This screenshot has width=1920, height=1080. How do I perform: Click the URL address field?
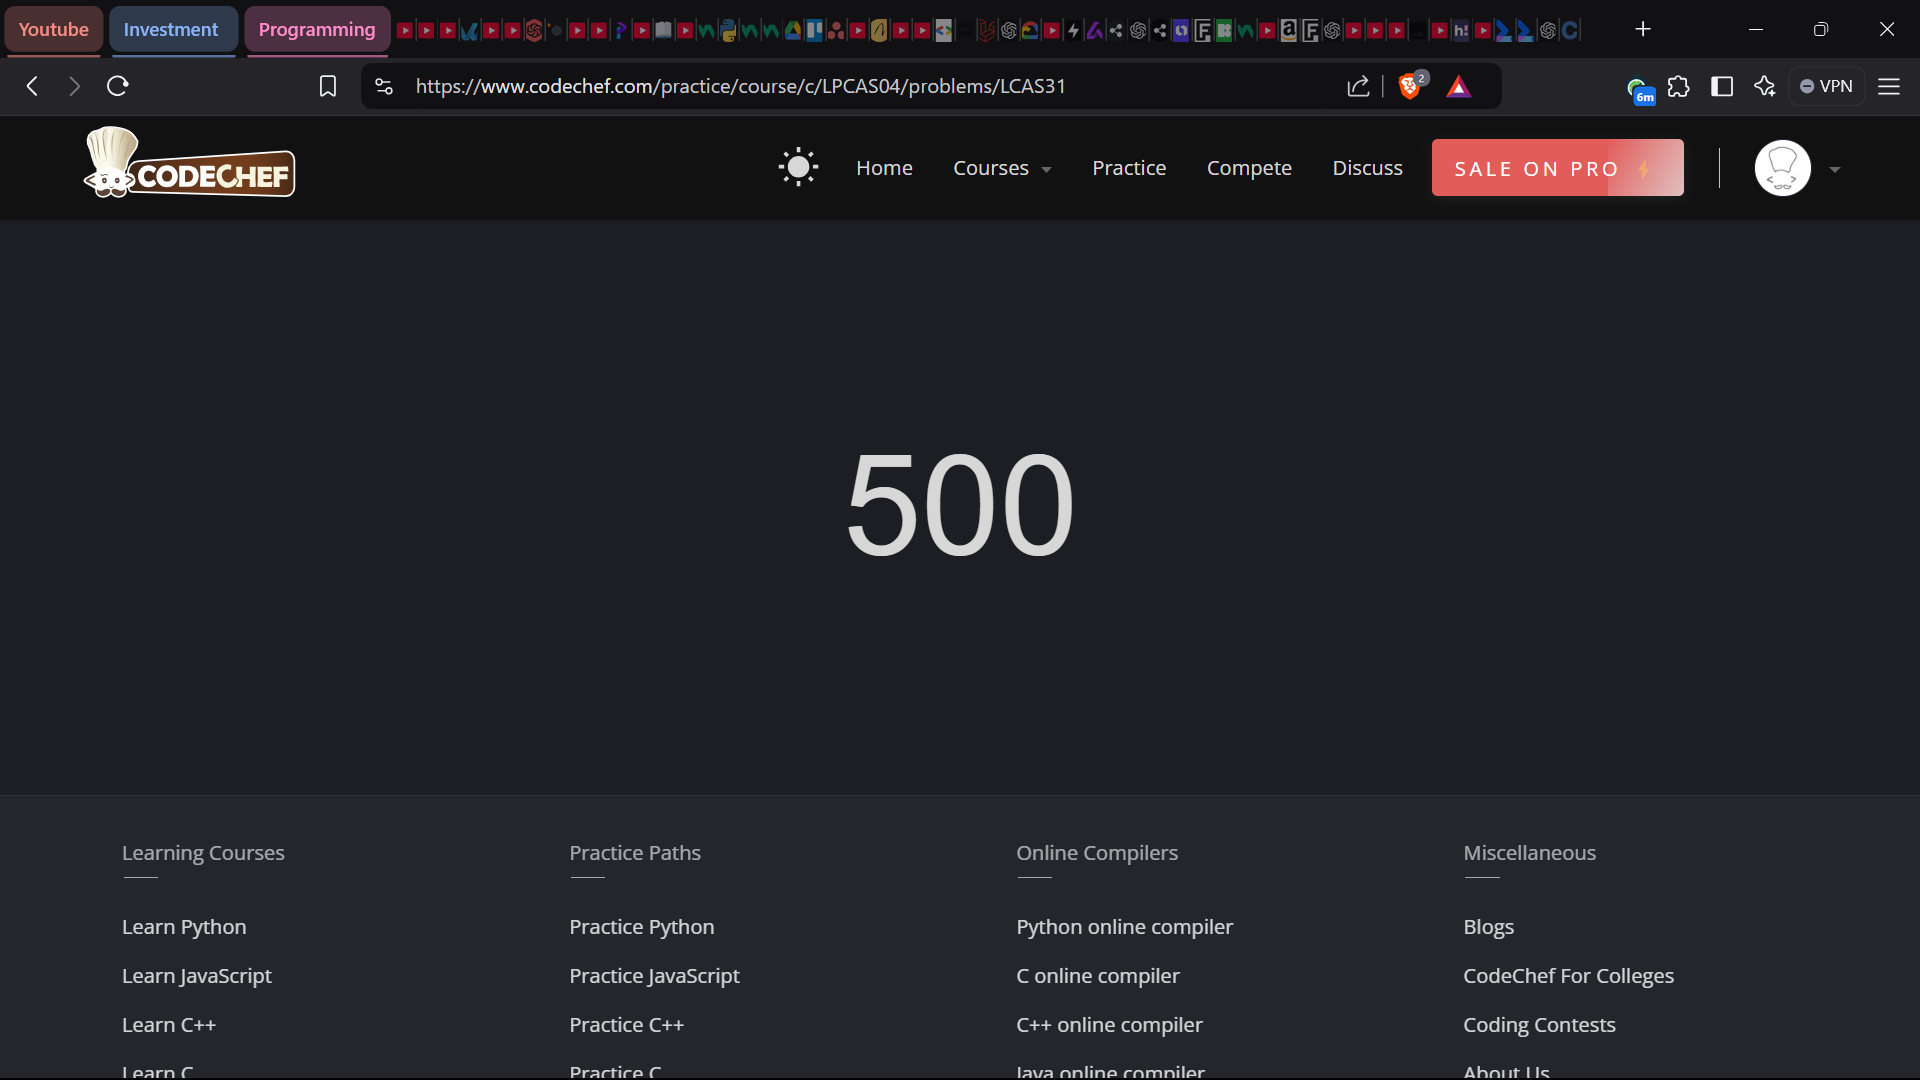[x=740, y=87]
